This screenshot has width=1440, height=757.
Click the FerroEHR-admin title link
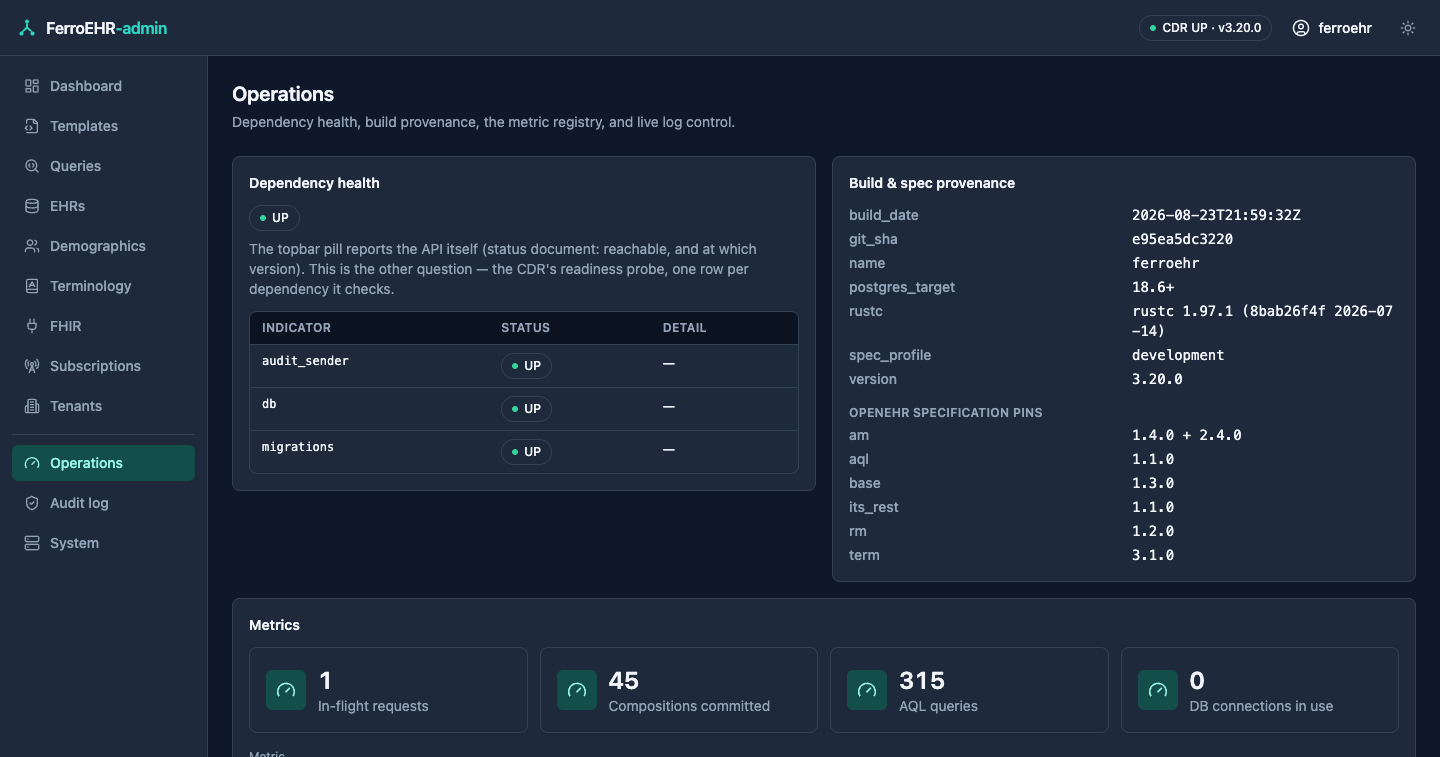107,28
